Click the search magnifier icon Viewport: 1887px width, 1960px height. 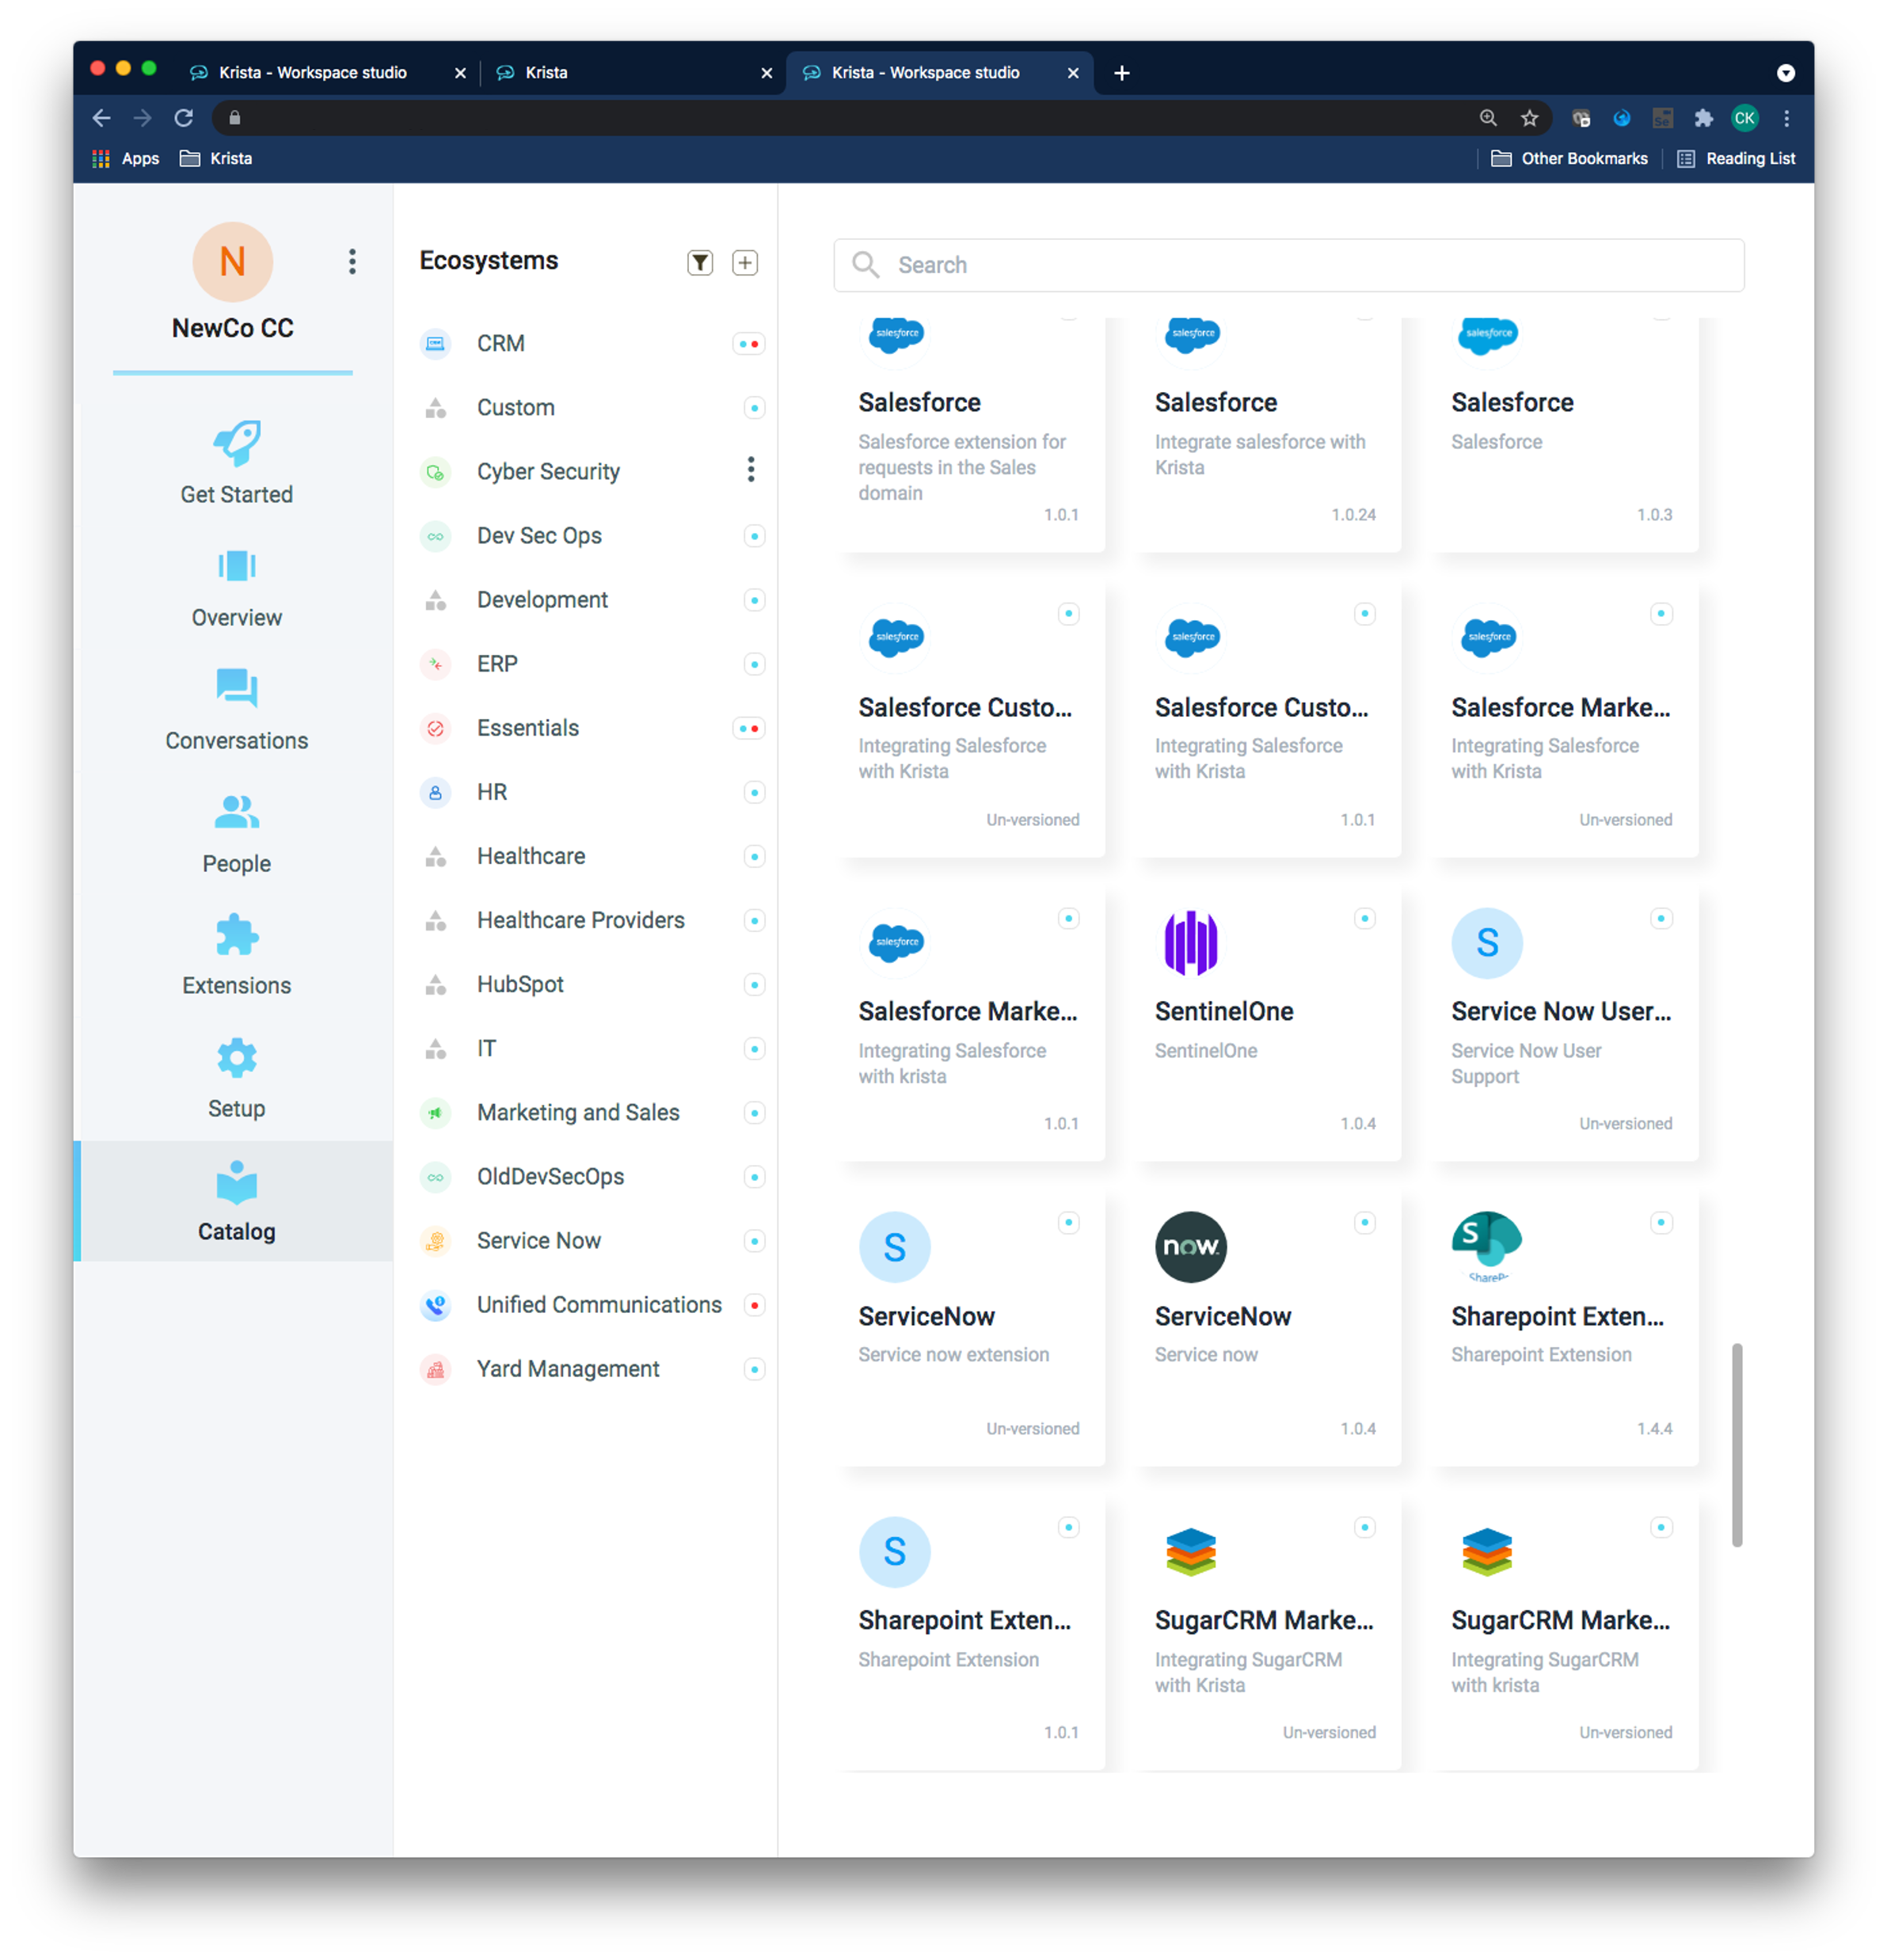click(865, 265)
